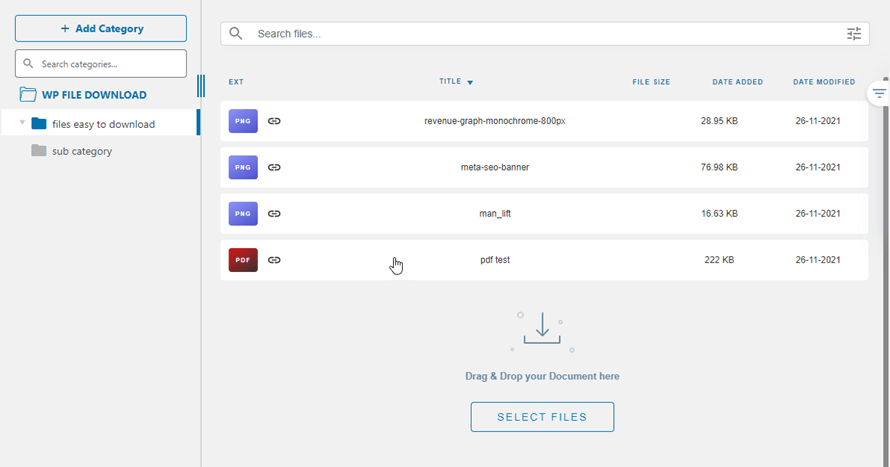Click the link icon on pdf test row
This screenshot has height=467, width=890.
pyautogui.click(x=274, y=260)
